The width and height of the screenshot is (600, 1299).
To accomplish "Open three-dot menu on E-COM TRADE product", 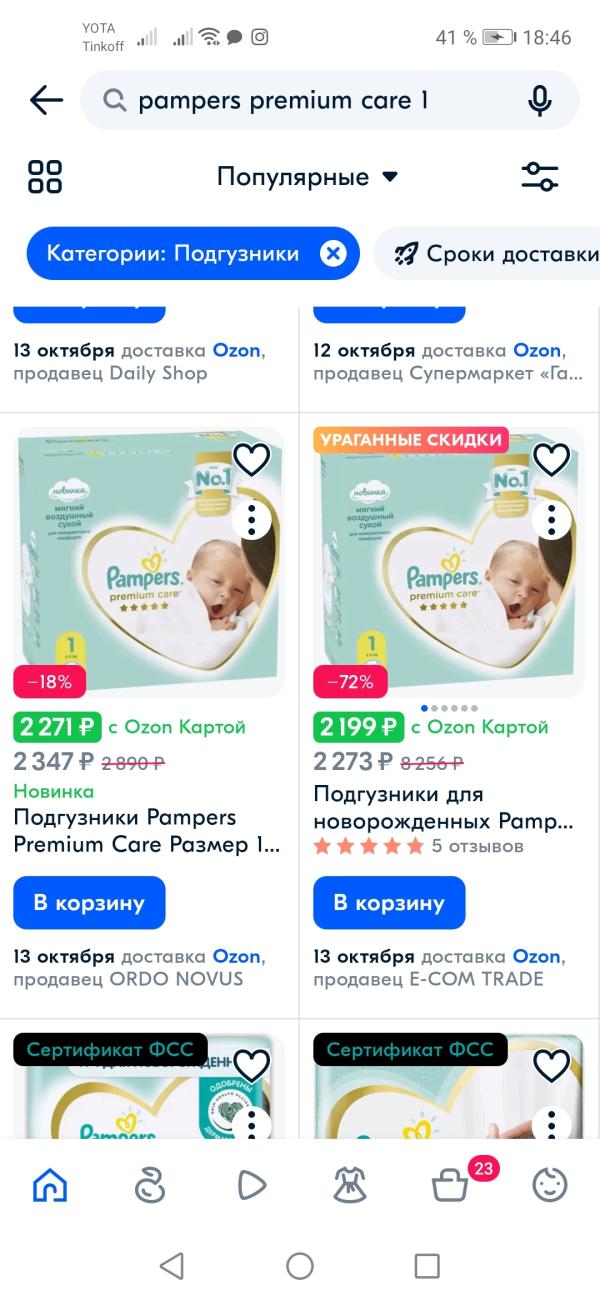I will [552, 519].
